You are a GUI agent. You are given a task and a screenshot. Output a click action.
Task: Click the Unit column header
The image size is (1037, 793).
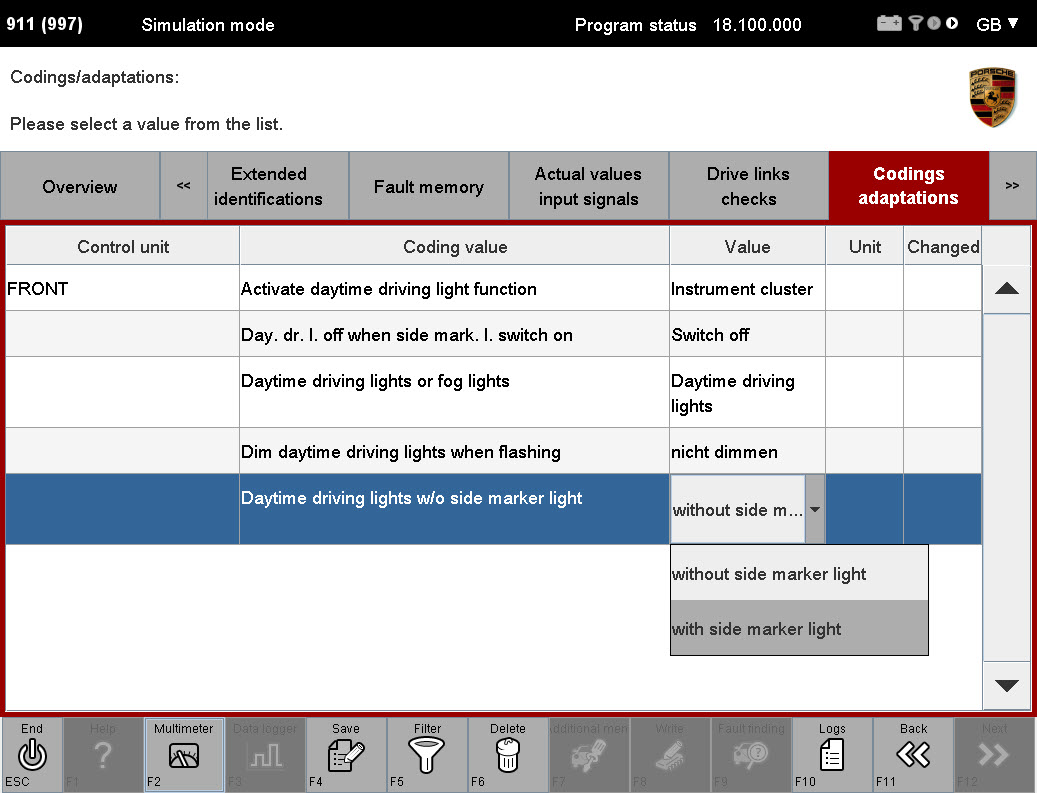pyautogui.click(x=864, y=247)
